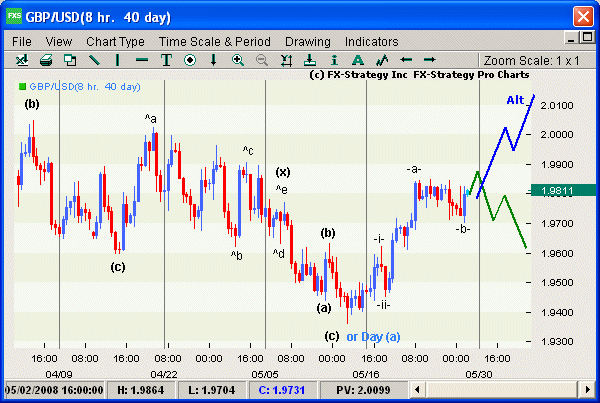The height and width of the screenshot is (403, 600).
Task: Click the copy windows icon
Action: [70, 60]
